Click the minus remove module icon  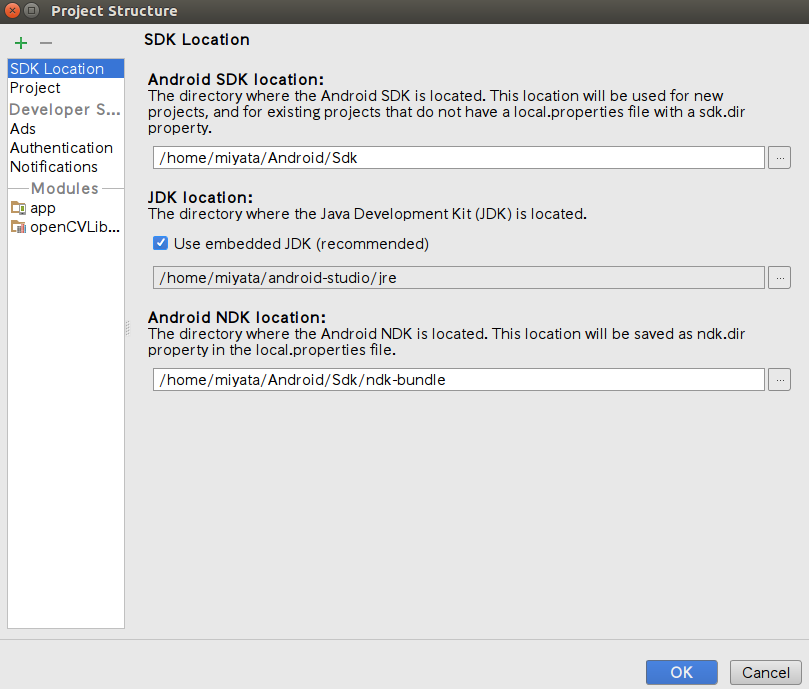[x=46, y=43]
